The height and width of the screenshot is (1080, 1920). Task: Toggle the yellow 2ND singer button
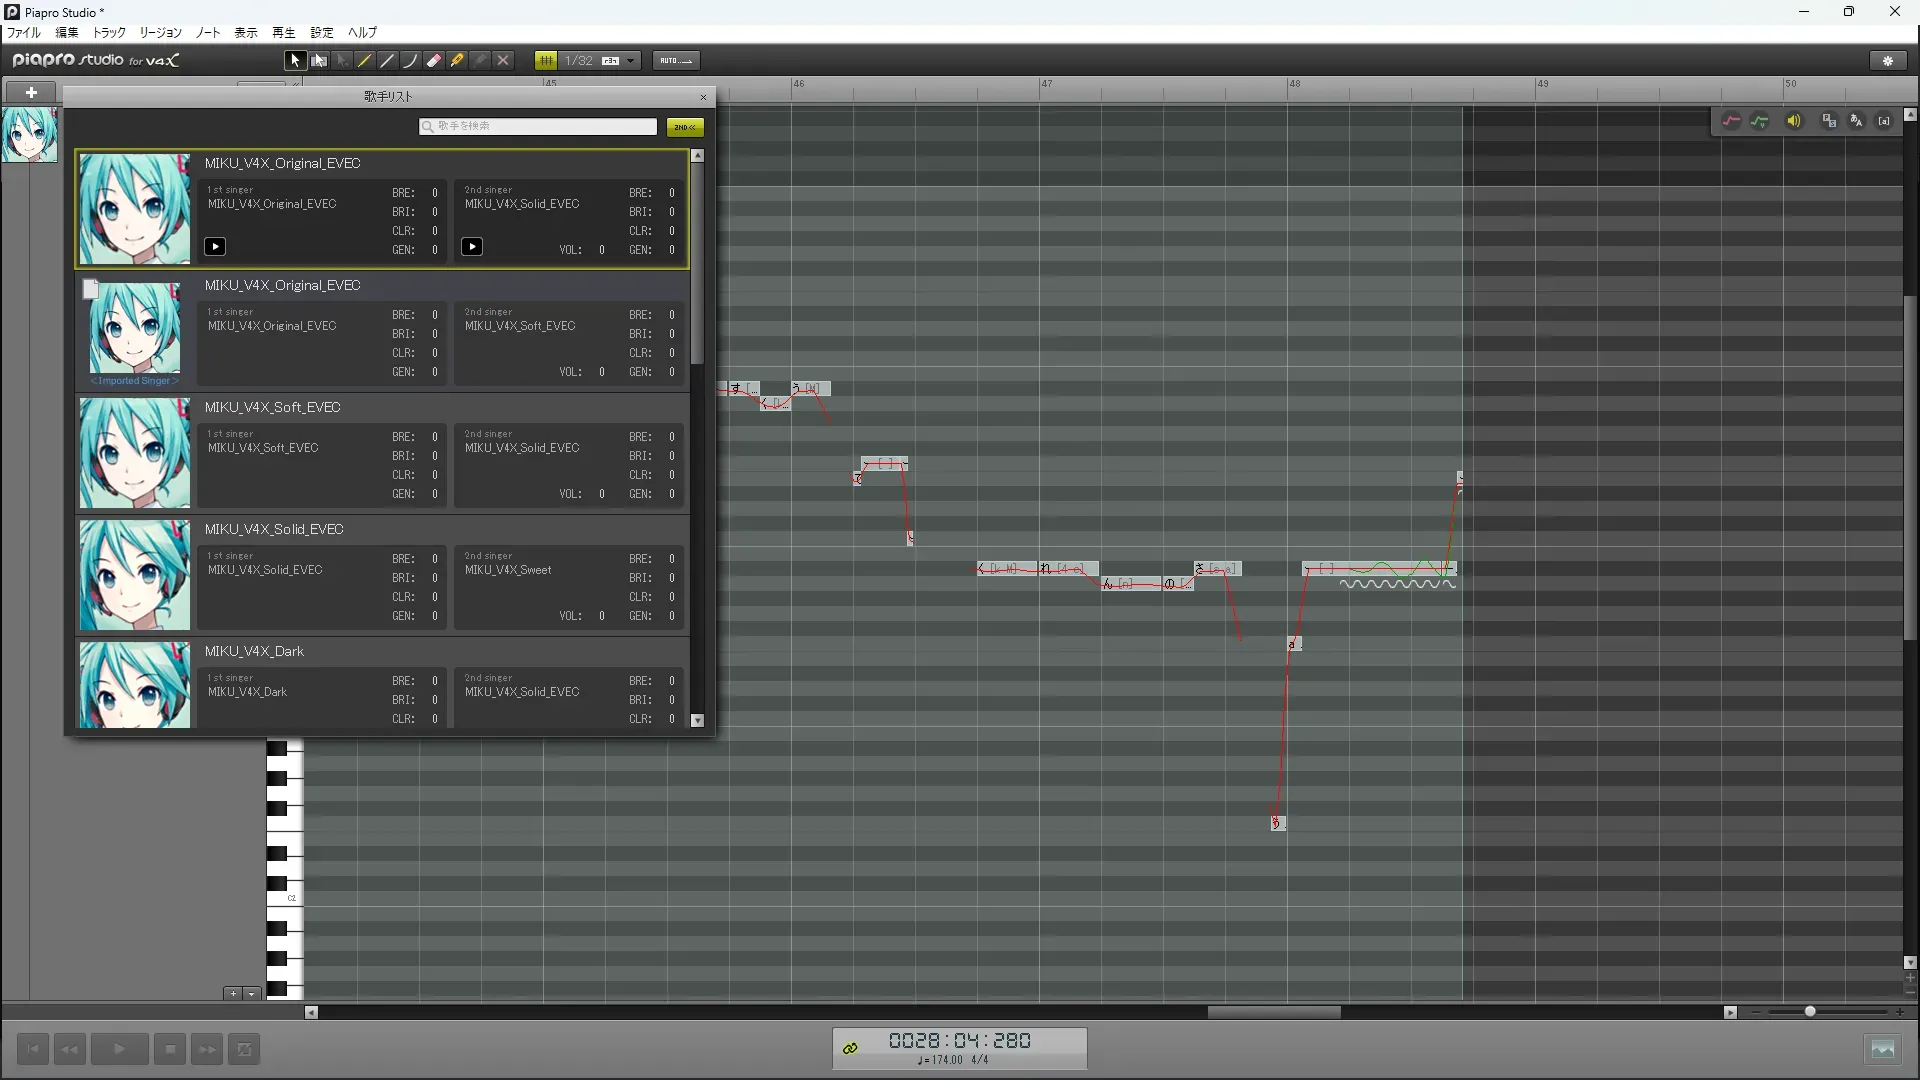coord(685,127)
